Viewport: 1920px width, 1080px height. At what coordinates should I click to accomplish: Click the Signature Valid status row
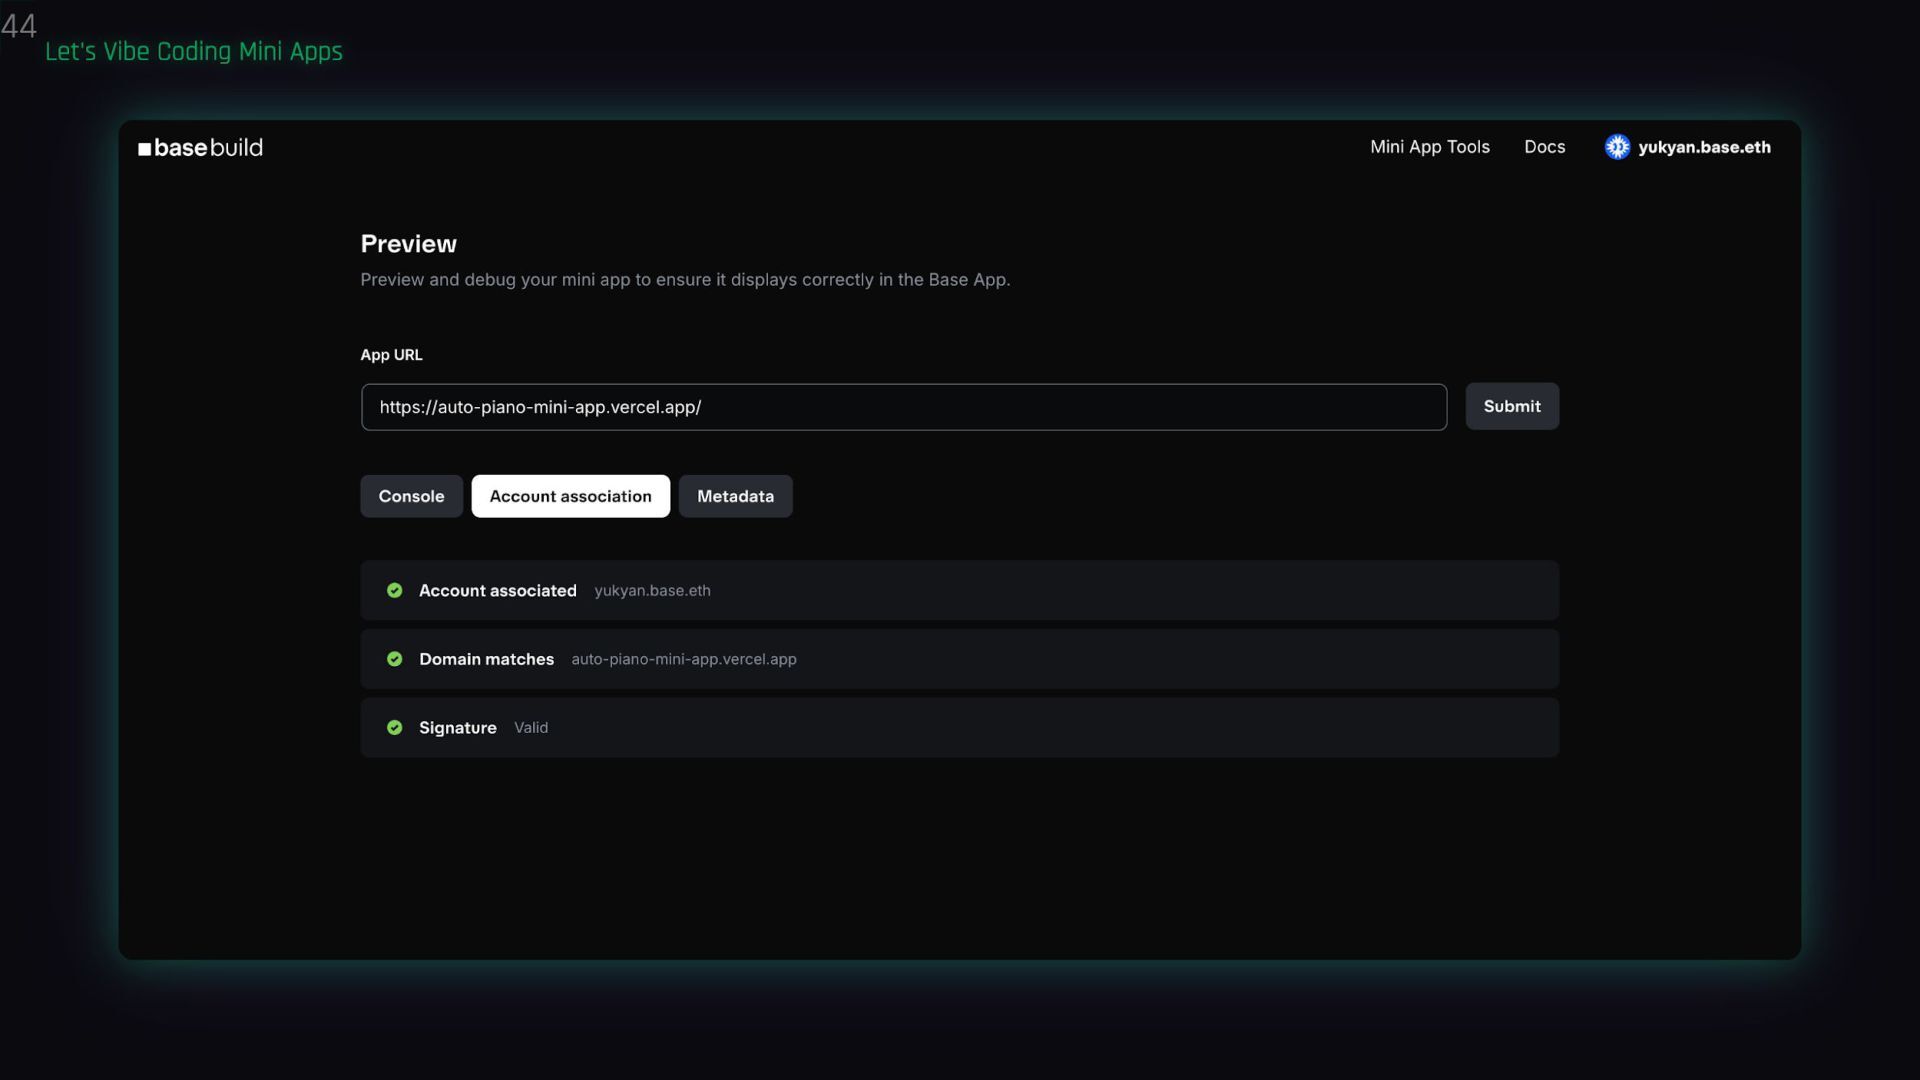[x=958, y=728]
